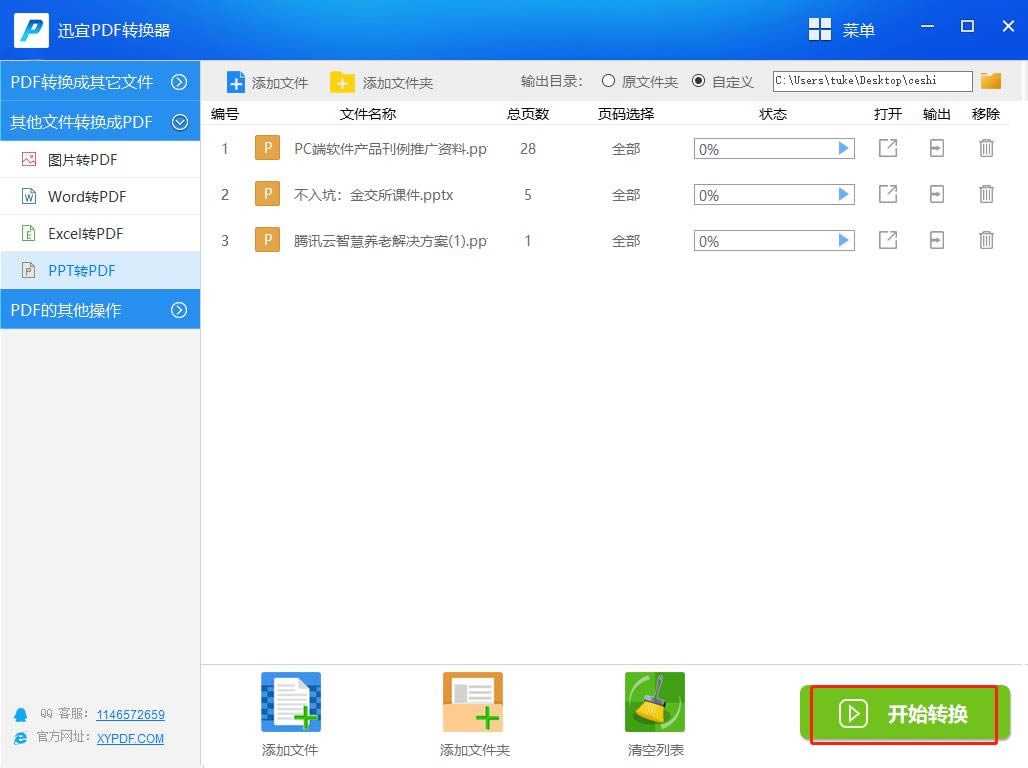Click the blue plus add-file icon in top toolbar
1028x768 pixels.
(235, 83)
